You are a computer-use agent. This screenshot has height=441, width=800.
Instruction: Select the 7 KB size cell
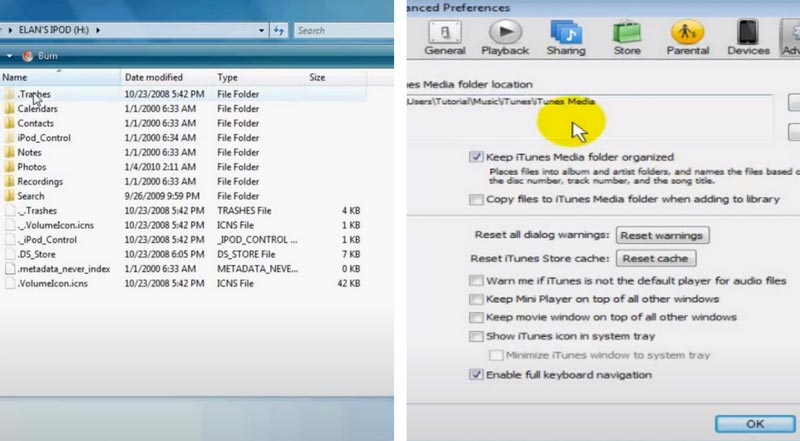coord(351,254)
